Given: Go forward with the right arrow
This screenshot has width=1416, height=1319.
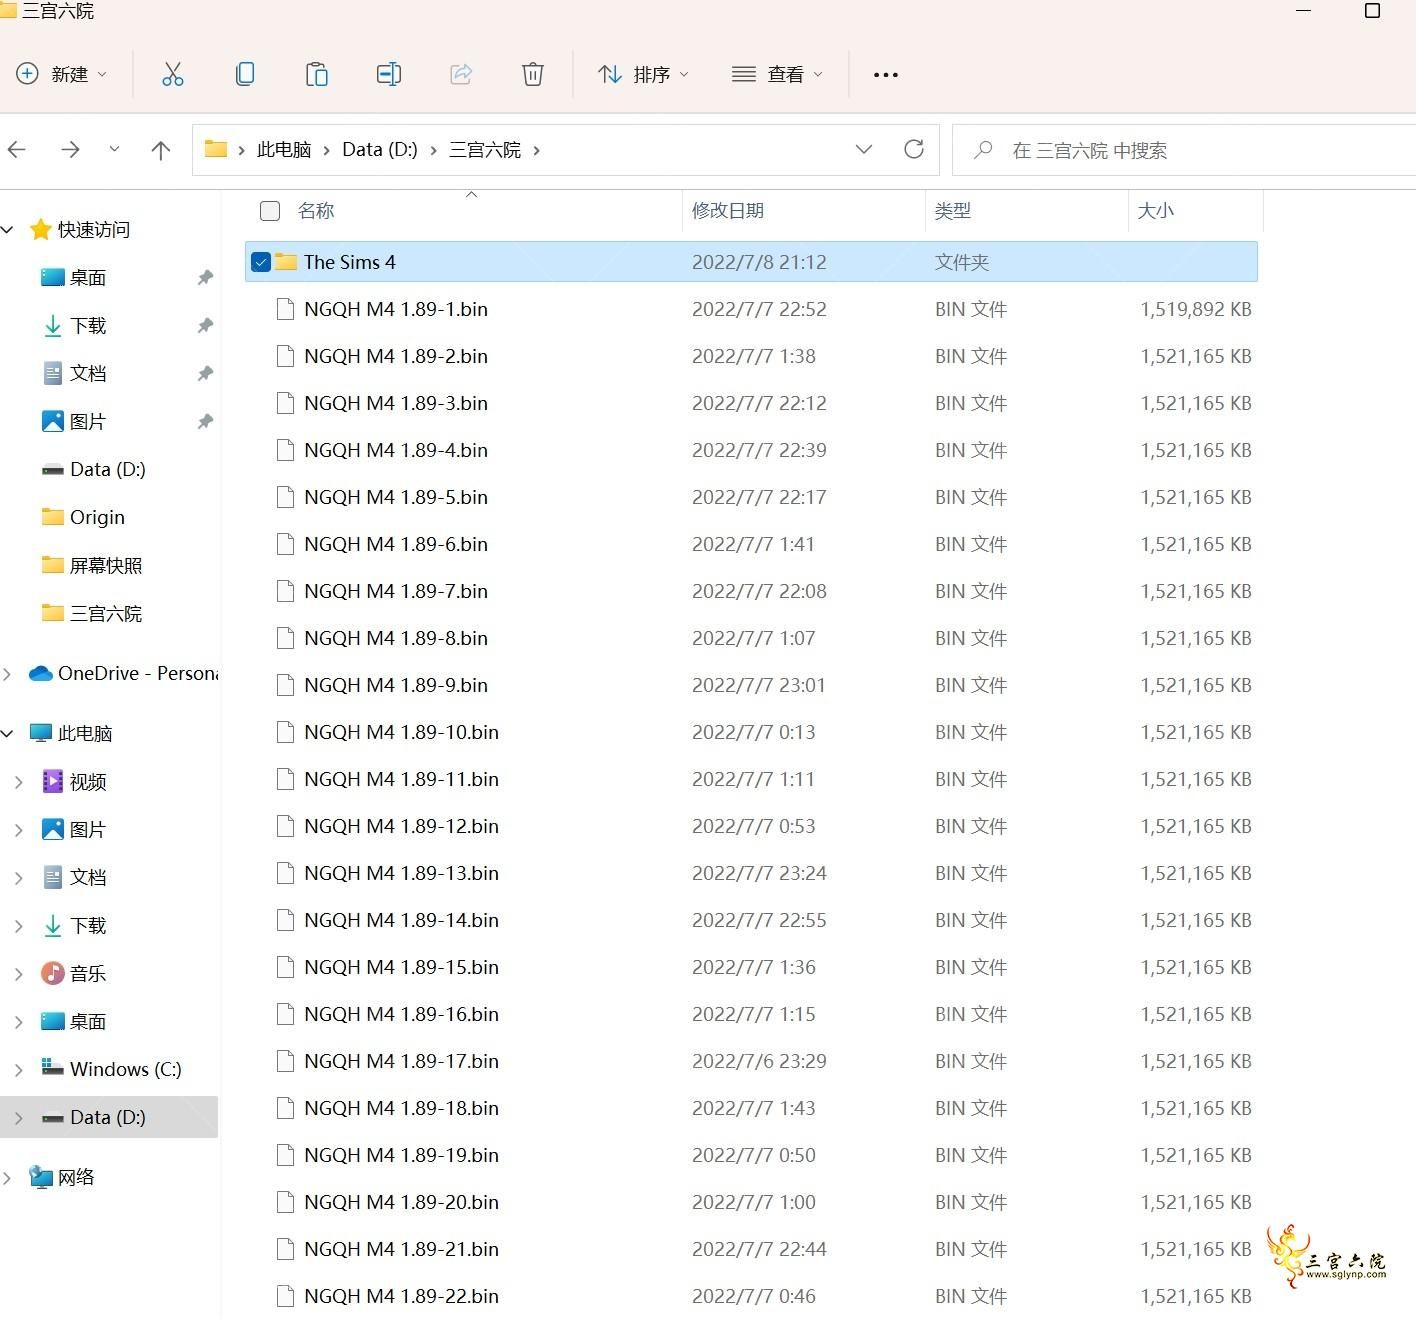Looking at the screenshot, I should pyautogui.click(x=70, y=150).
